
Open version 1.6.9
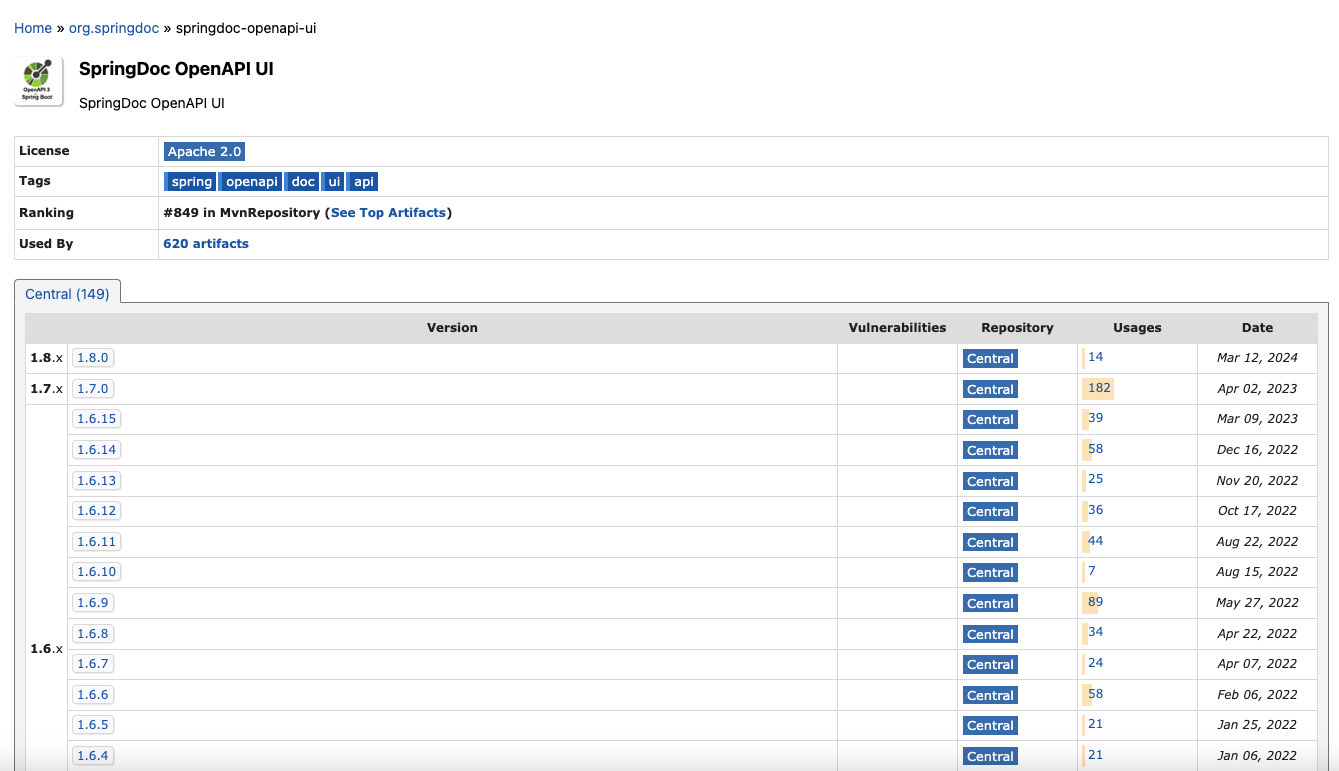(x=93, y=603)
